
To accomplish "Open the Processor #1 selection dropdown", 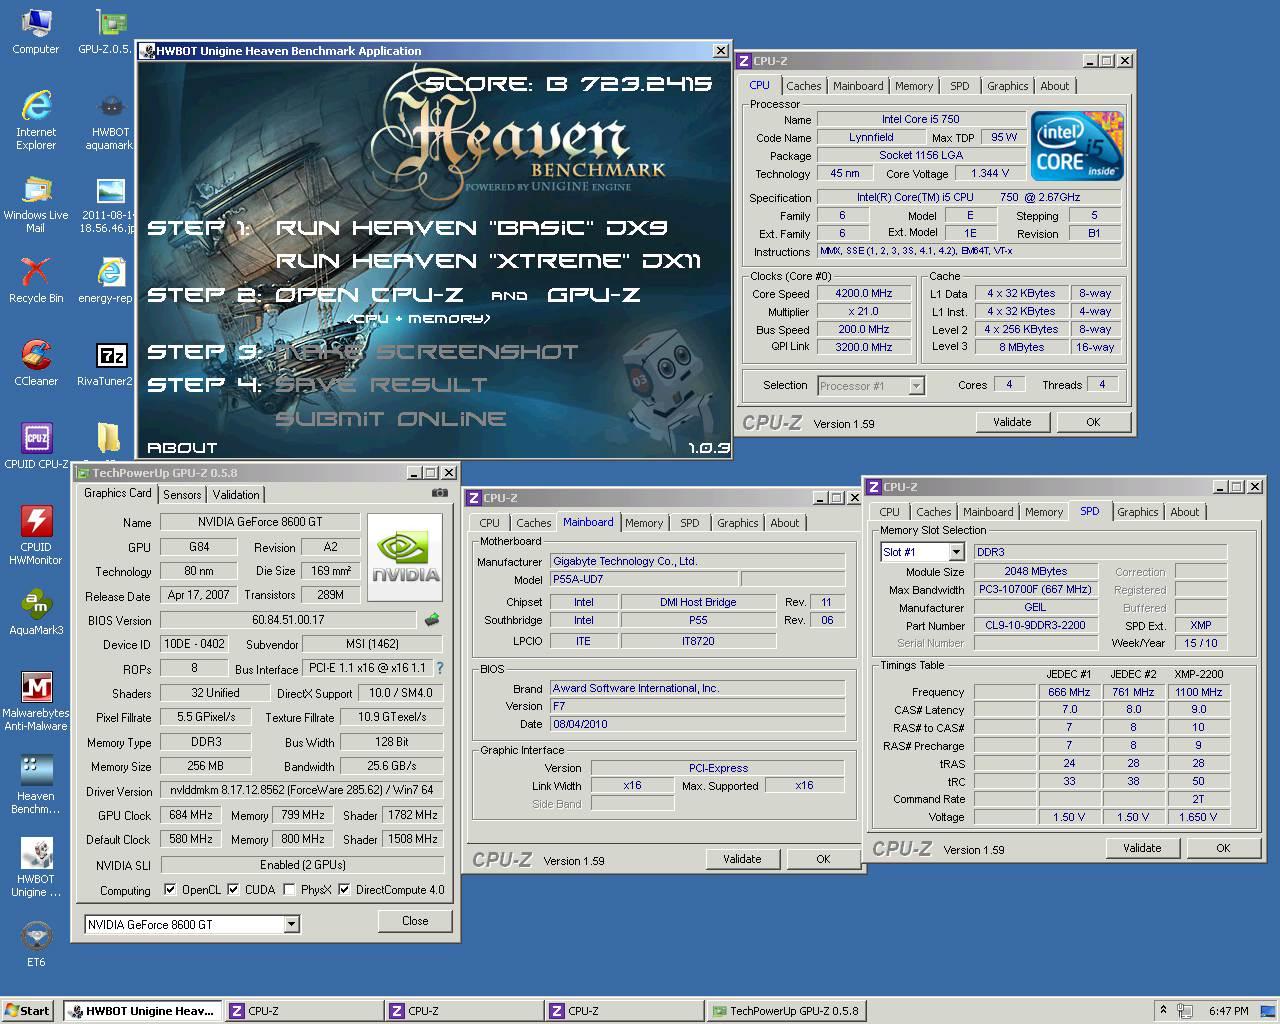I will [x=916, y=385].
